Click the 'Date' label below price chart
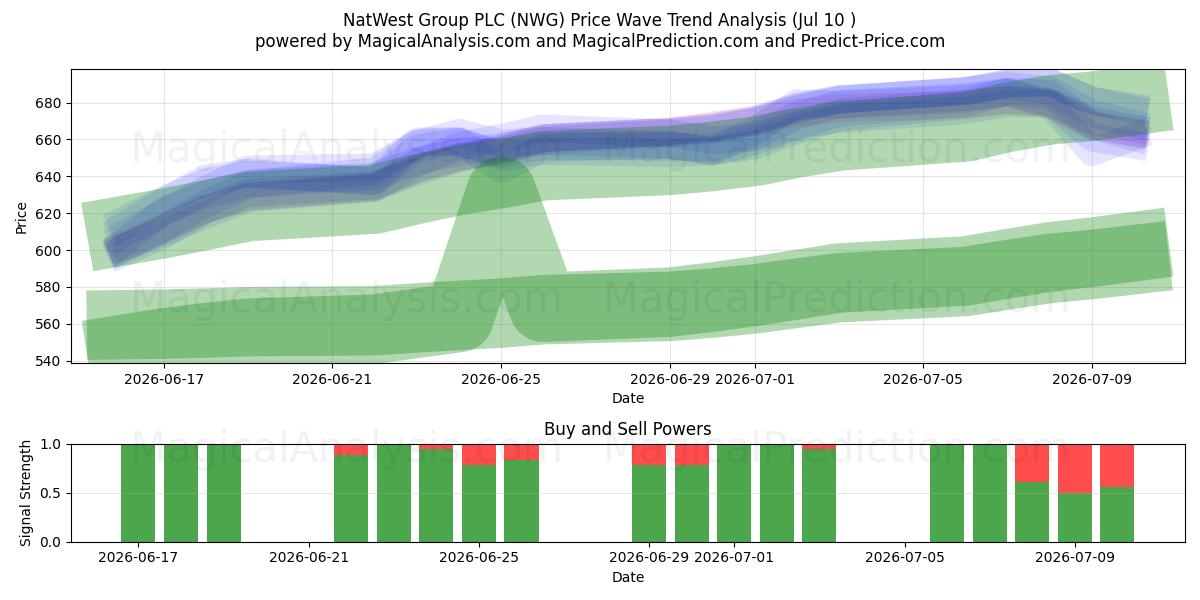Screen dimensions: 1200x600 (x=628, y=398)
